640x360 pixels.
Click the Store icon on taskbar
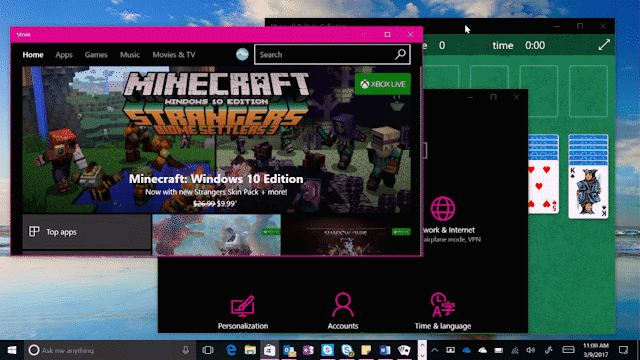tap(269, 350)
